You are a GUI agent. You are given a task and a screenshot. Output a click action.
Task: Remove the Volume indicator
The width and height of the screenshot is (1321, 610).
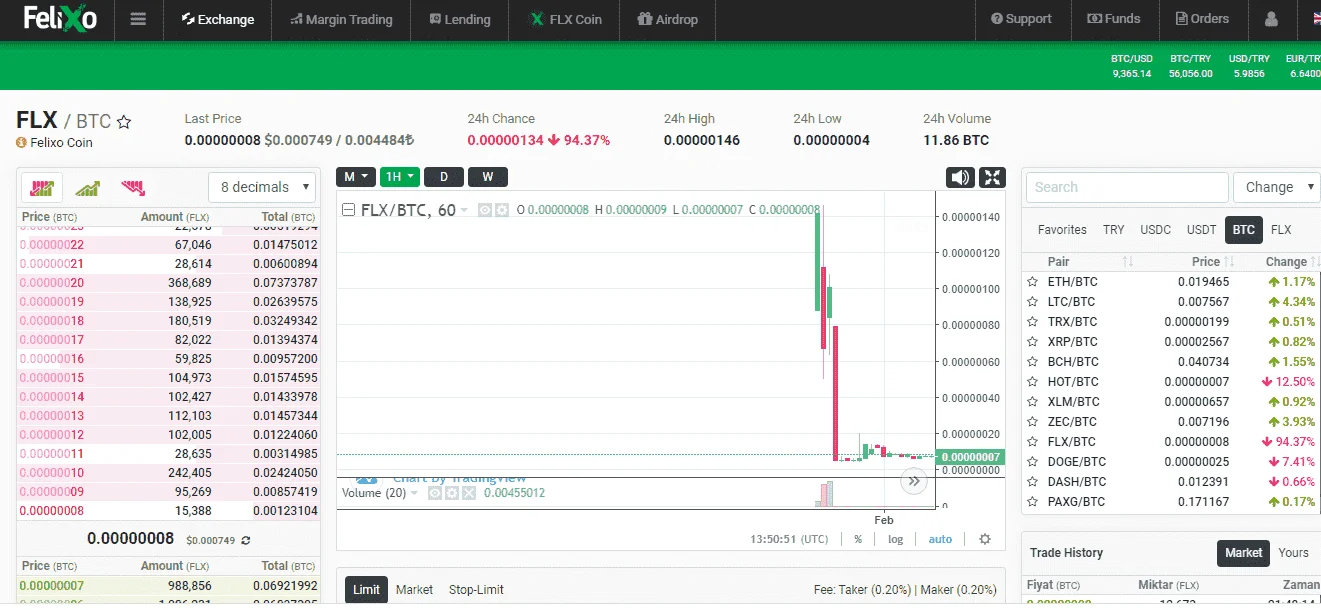(x=468, y=493)
